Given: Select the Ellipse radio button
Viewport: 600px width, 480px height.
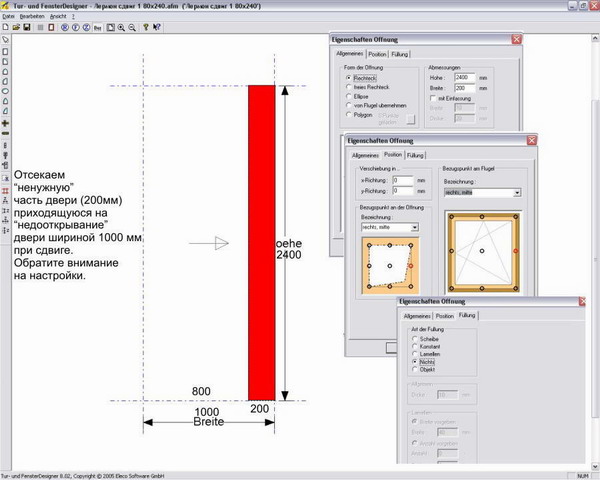Looking at the screenshot, I should coord(348,95).
